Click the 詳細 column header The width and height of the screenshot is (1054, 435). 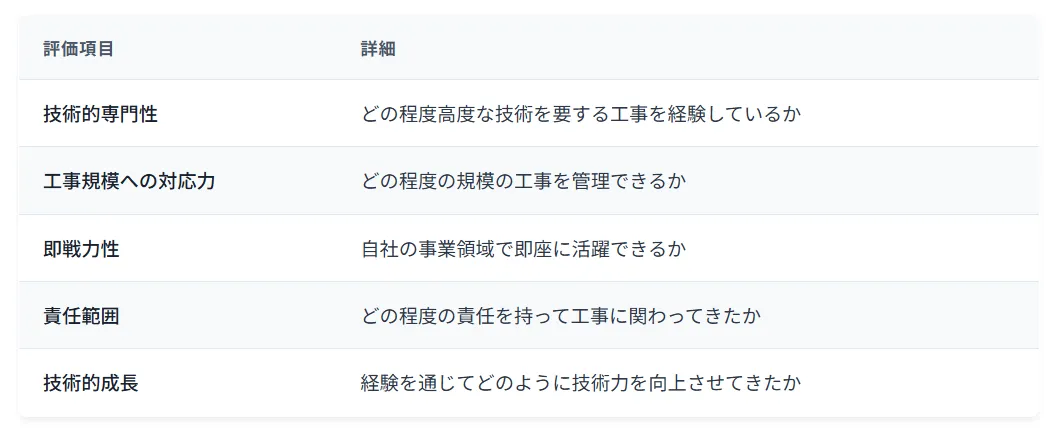(378, 48)
